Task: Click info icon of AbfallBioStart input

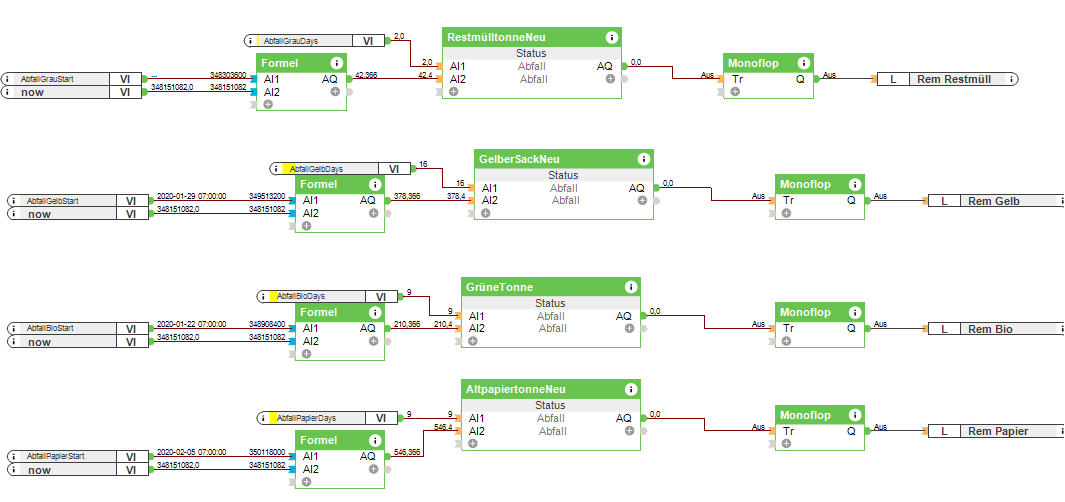Action: click(x=14, y=329)
